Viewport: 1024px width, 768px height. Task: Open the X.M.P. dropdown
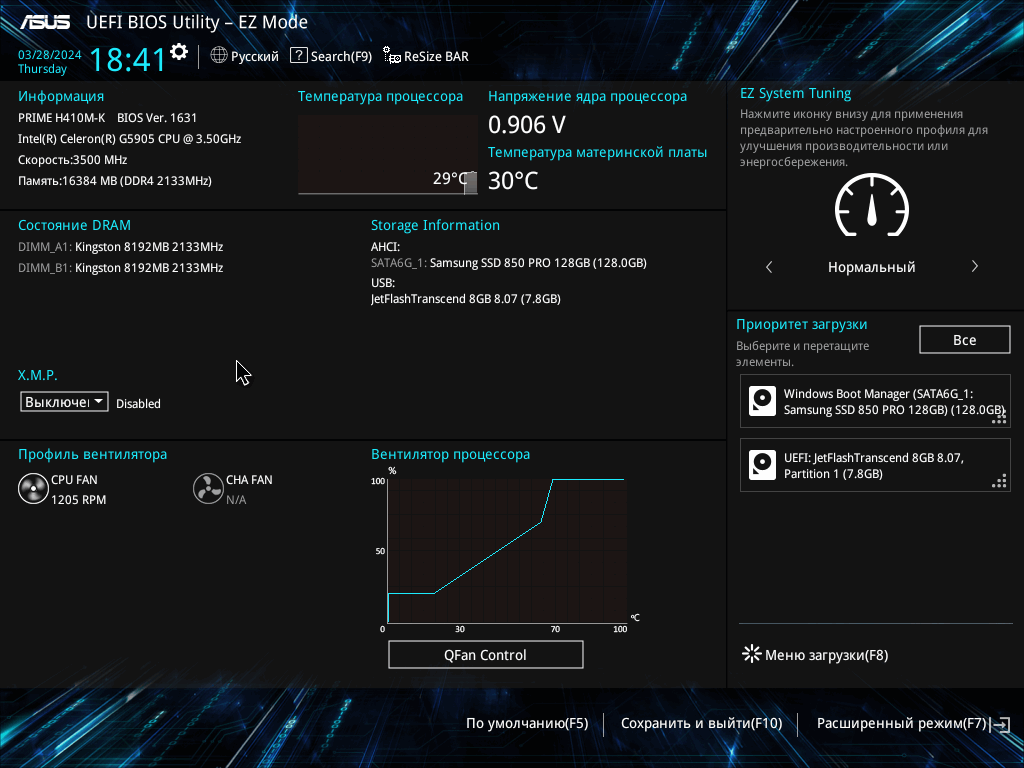pyautogui.click(x=64, y=402)
